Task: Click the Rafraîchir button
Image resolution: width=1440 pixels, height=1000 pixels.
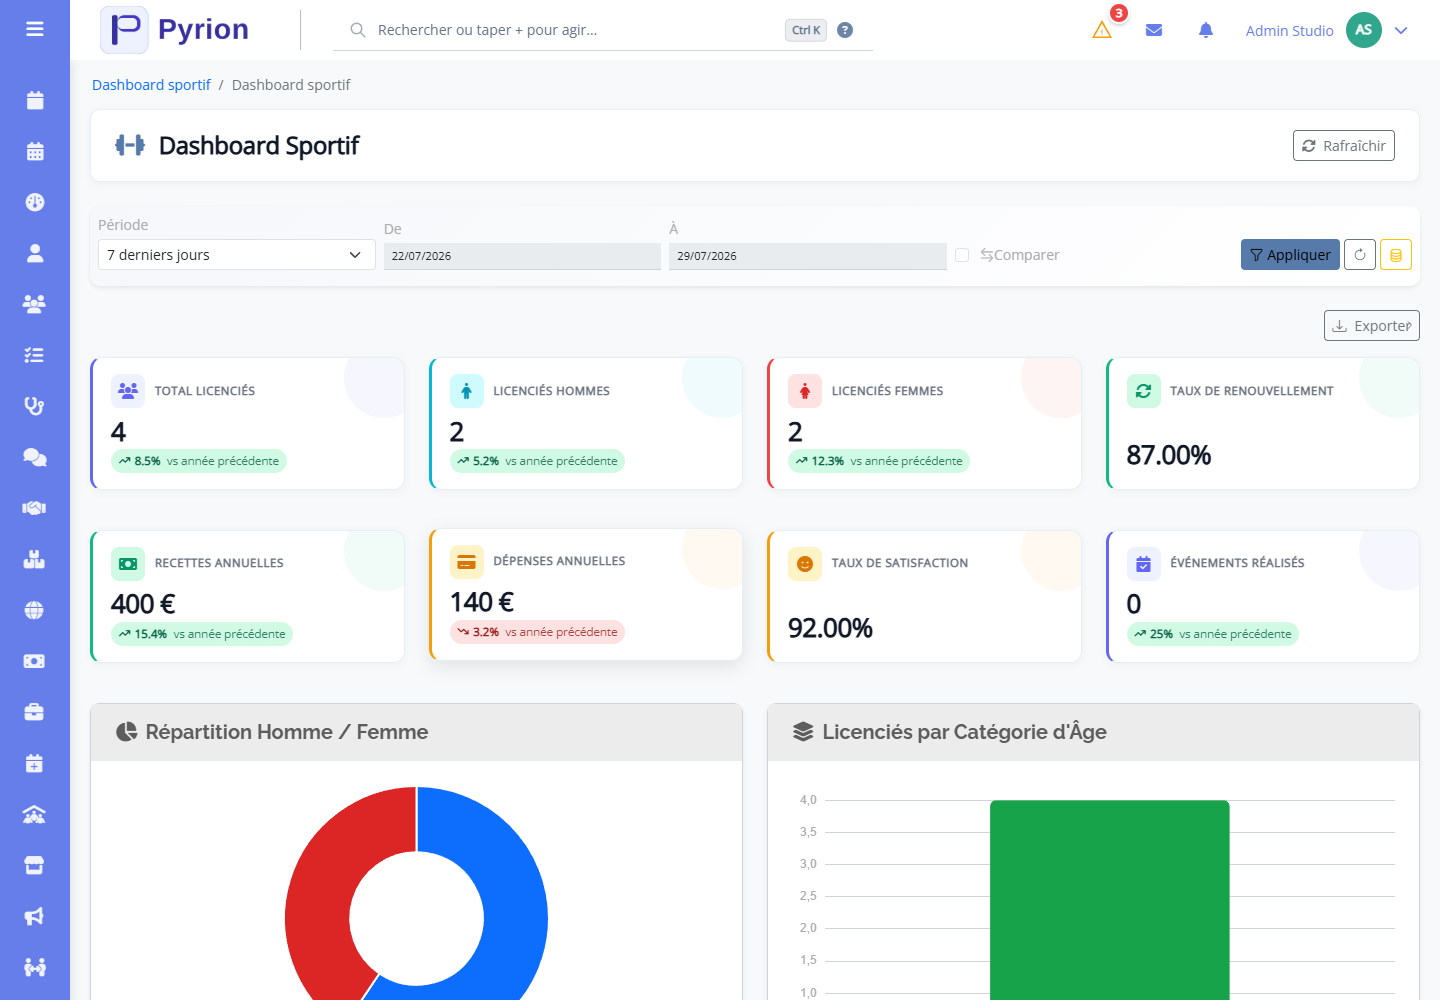Action: (x=1344, y=146)
